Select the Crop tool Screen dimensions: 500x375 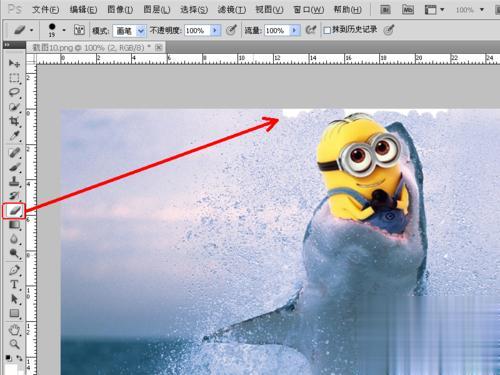coord(14,121)
